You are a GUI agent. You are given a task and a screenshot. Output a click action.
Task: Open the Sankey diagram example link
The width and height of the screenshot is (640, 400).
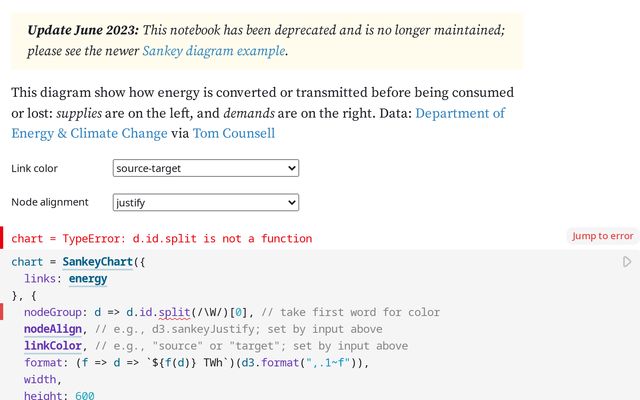click(214, 51)
